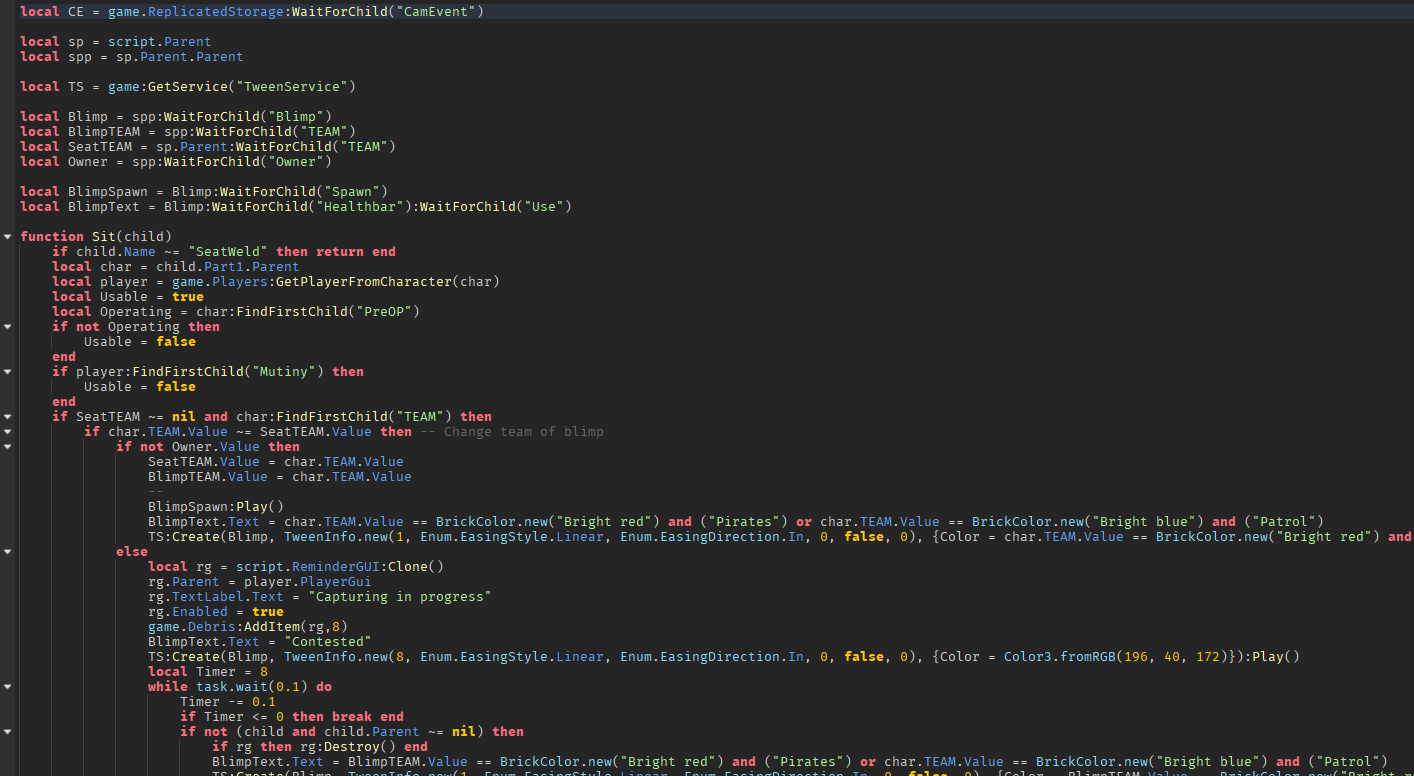1414x776 pixels.
Task: Click the 'local SeatTEAM' declaration line
Action: [208, 147]
